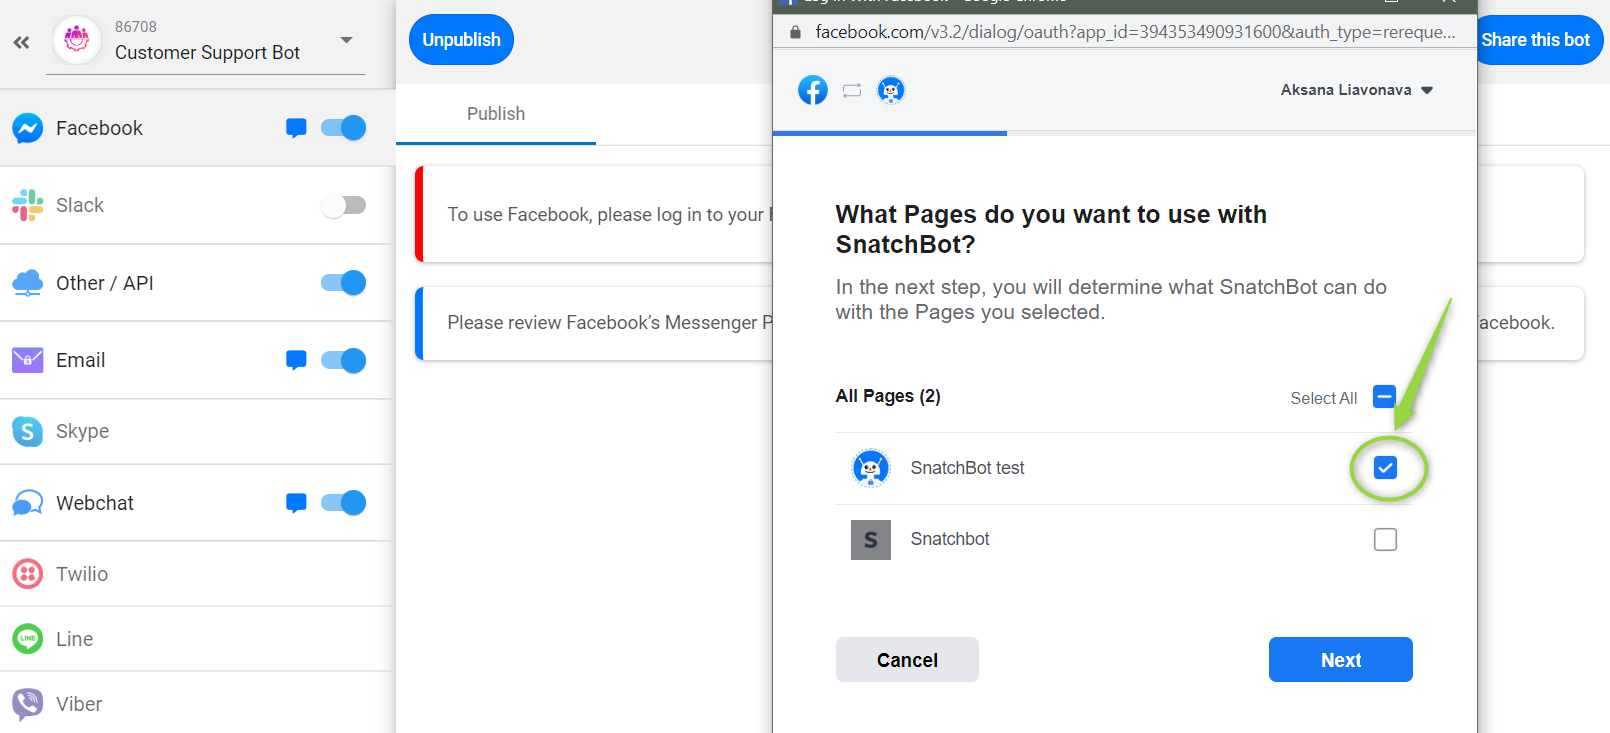Click the 'SnatchBot test' page name

pos(967,468)
